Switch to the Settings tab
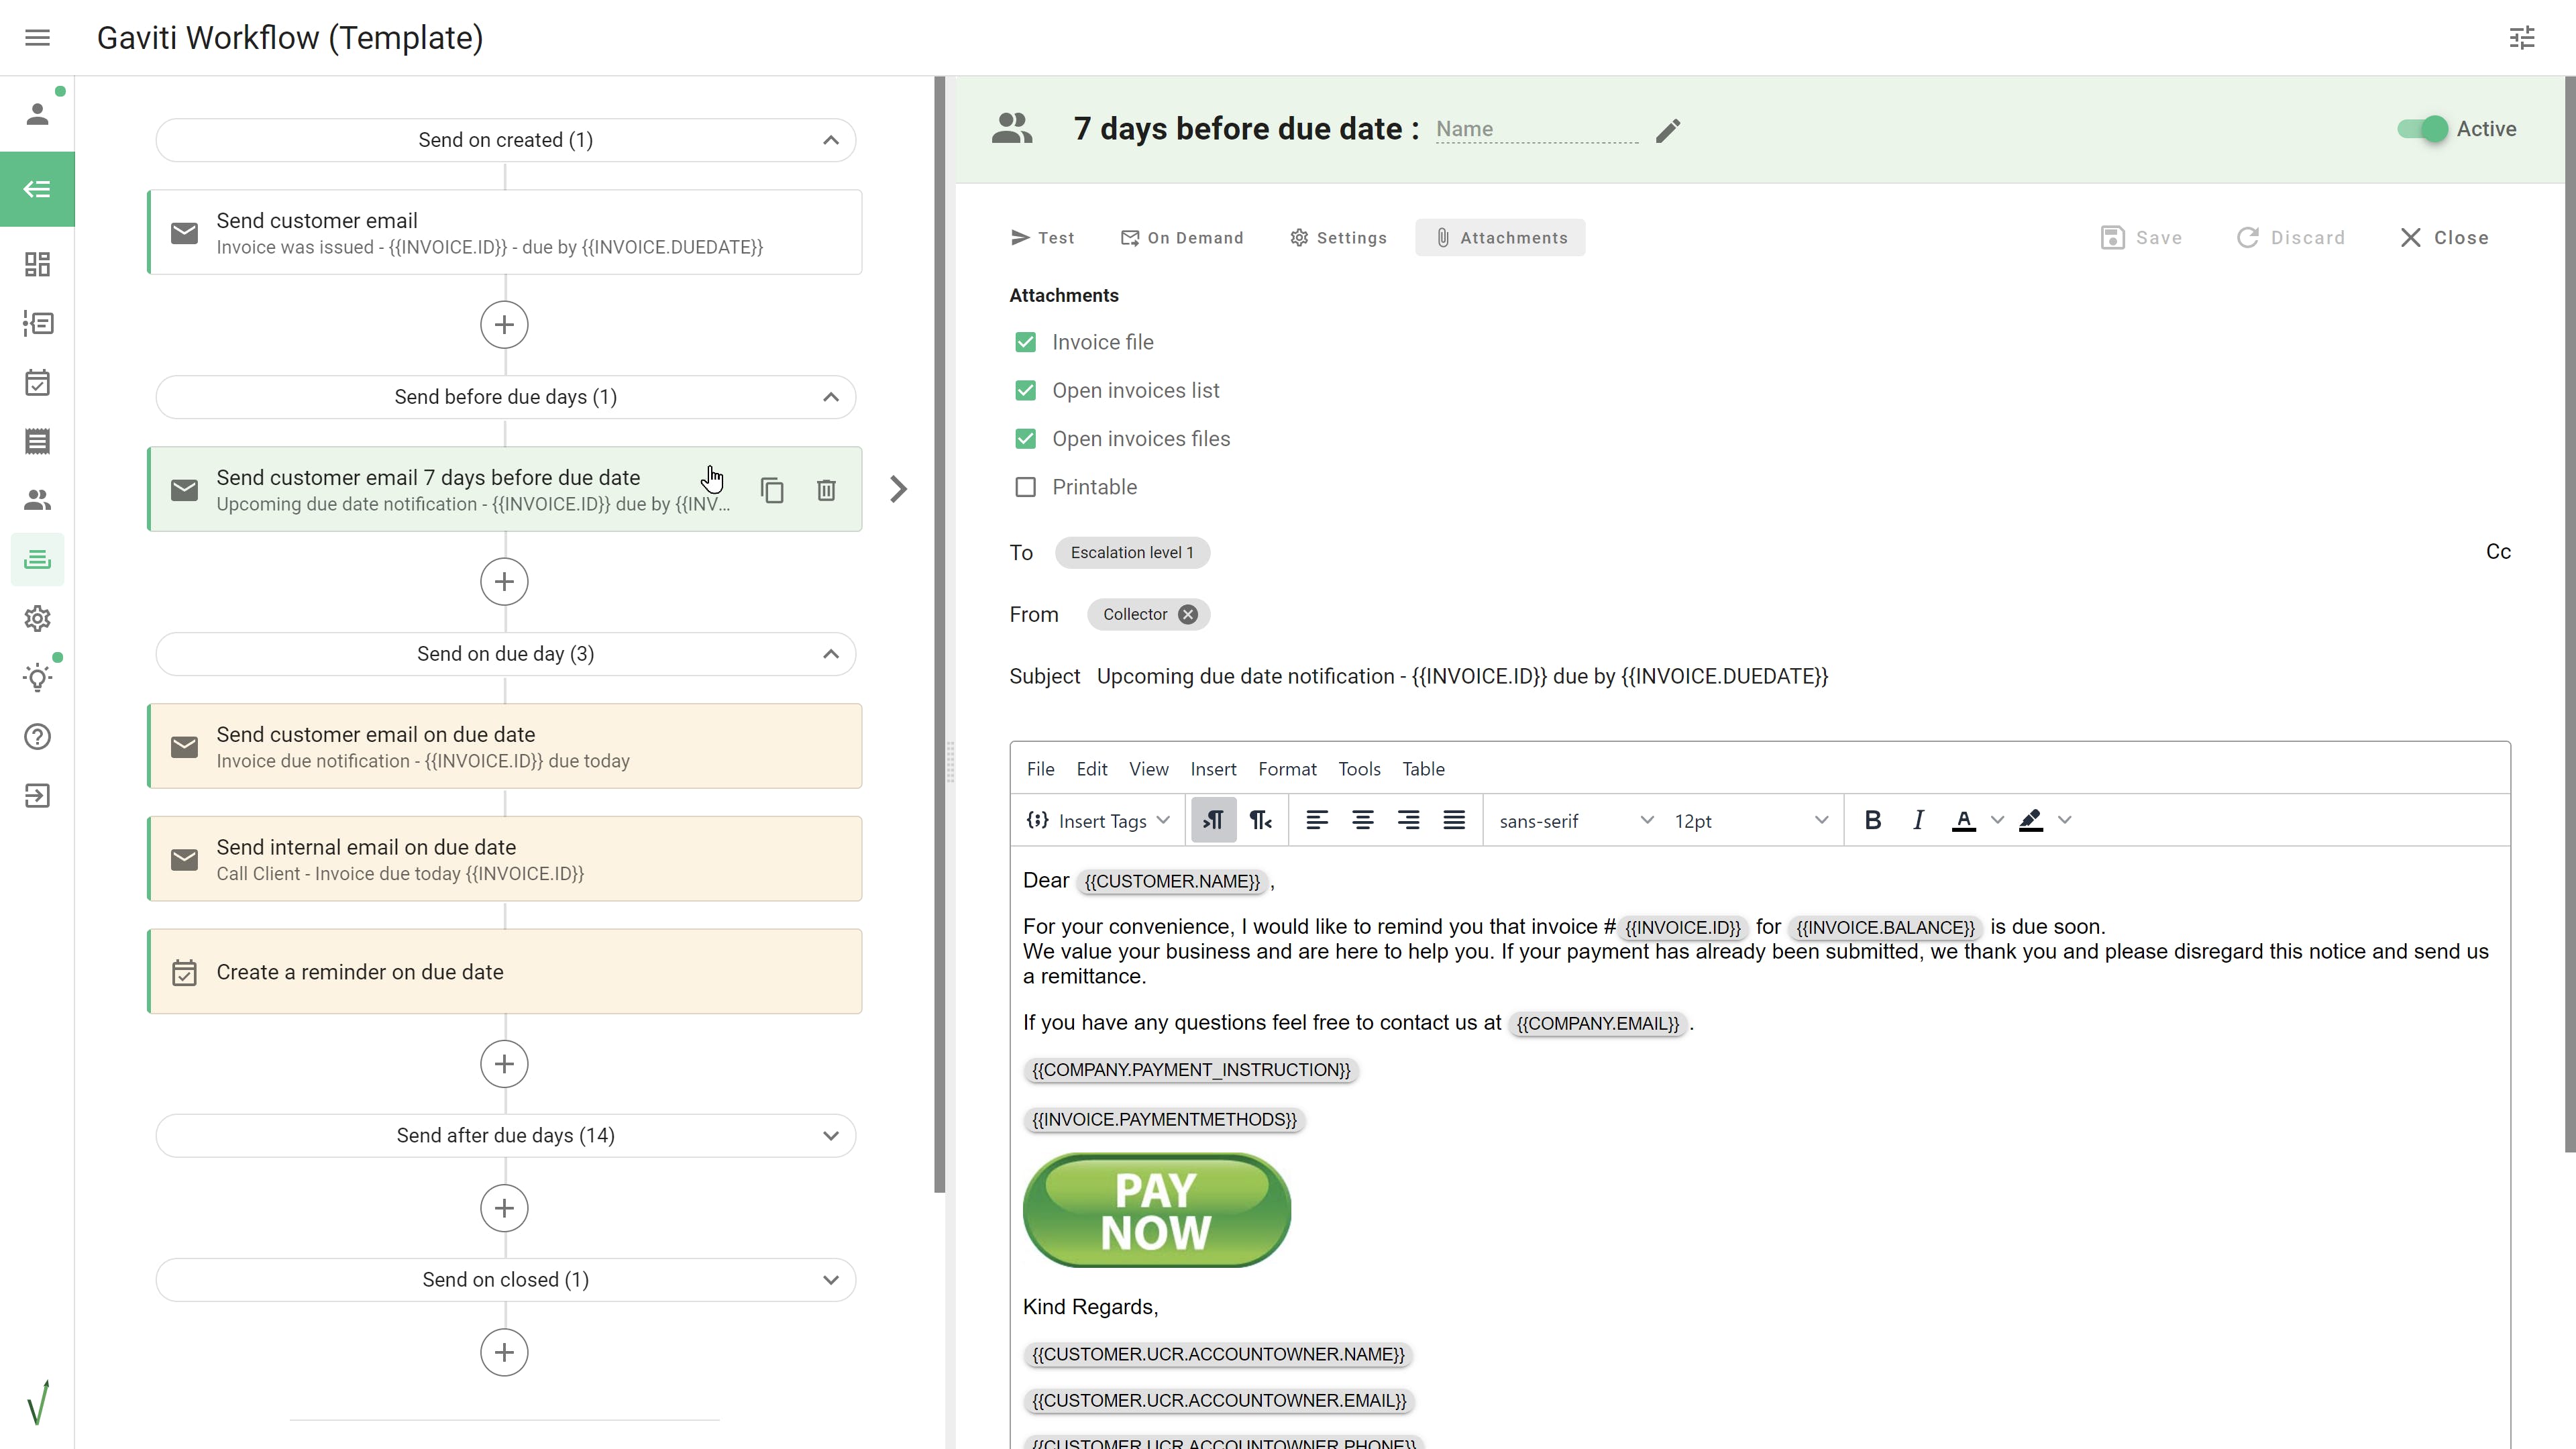 [1338, 238]
